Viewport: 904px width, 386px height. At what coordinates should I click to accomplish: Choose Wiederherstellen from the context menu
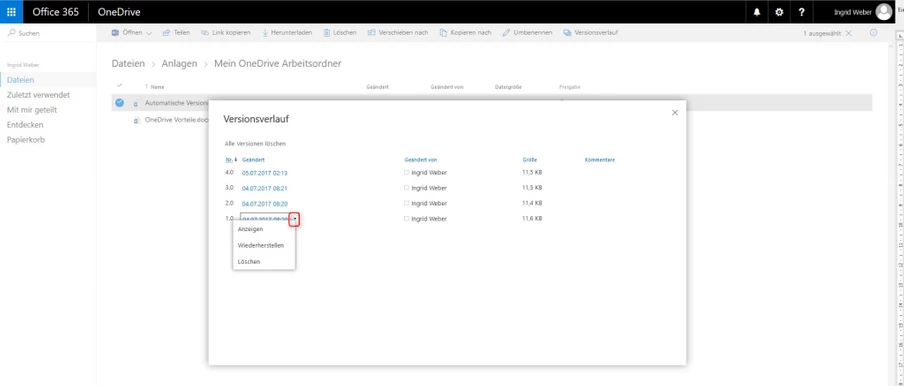tap(261, 245)
